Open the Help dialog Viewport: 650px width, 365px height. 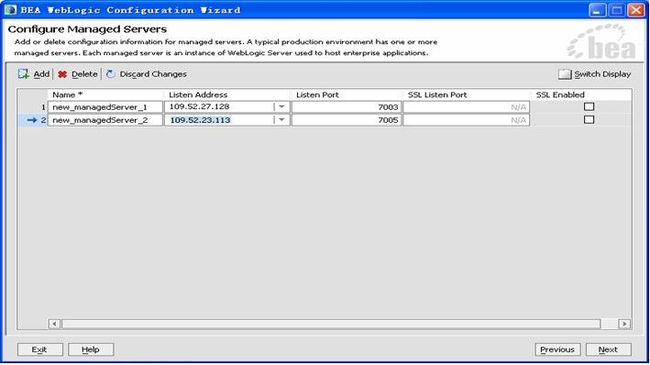(x=91, y=349)
